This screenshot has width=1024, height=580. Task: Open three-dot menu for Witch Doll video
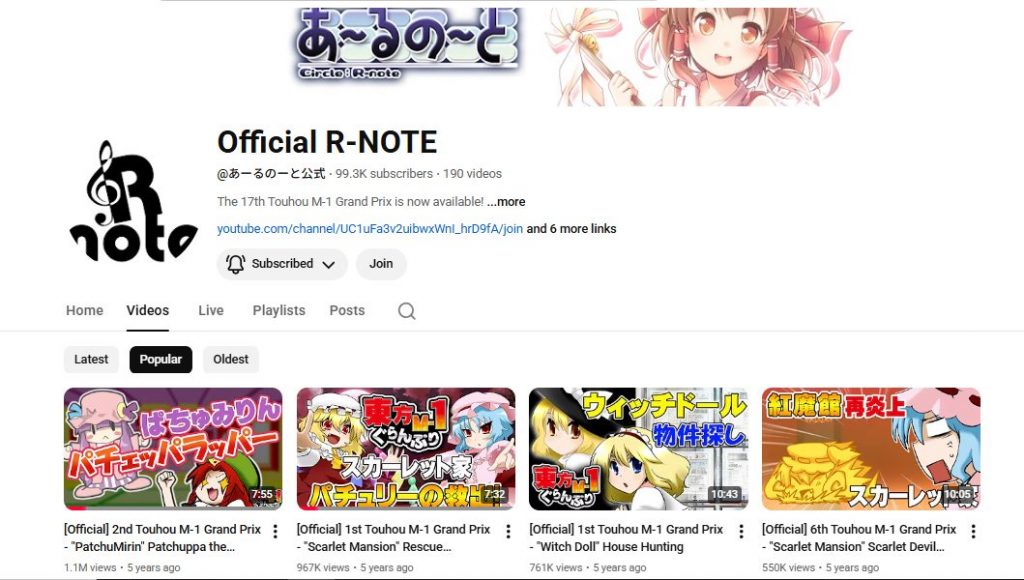pyautogui.click(x=741, y=531)
